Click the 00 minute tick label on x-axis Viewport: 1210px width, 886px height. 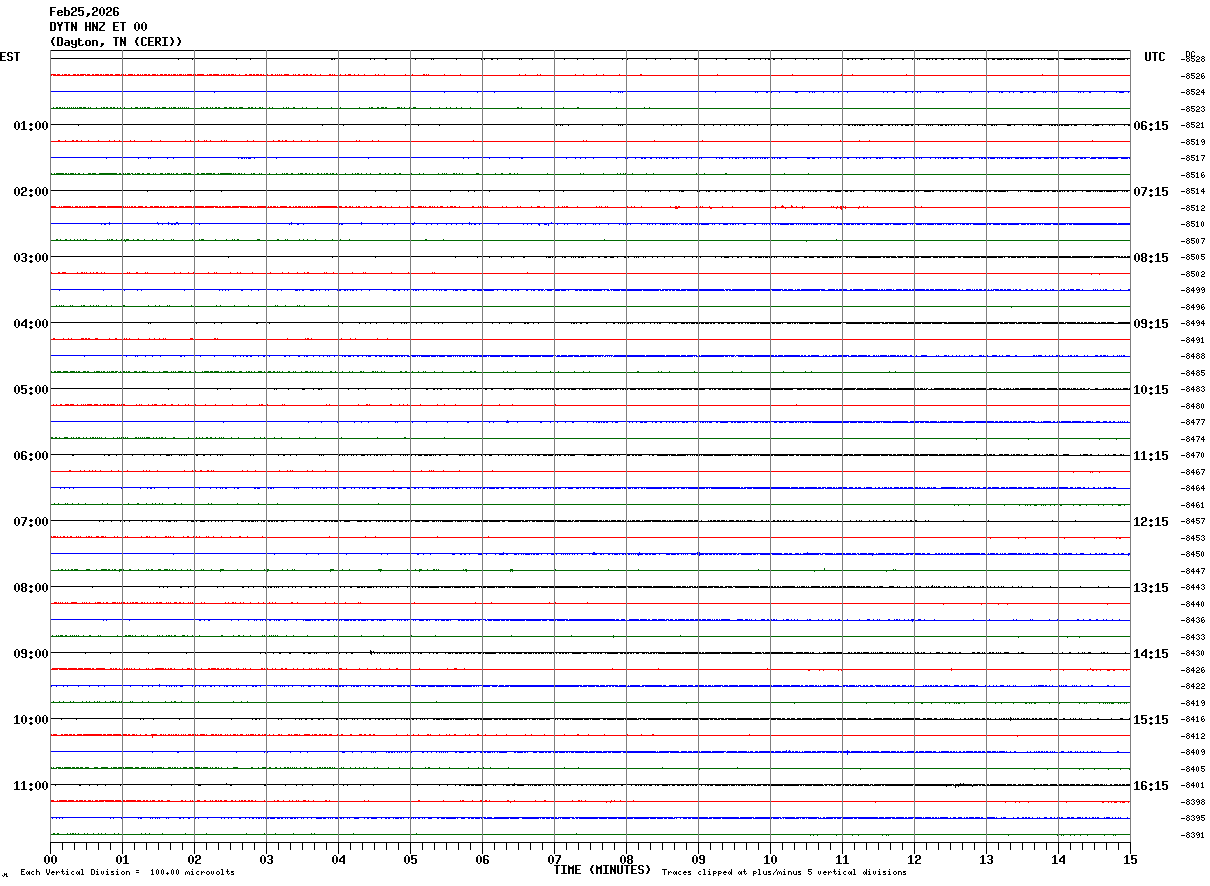click(51, 859)
